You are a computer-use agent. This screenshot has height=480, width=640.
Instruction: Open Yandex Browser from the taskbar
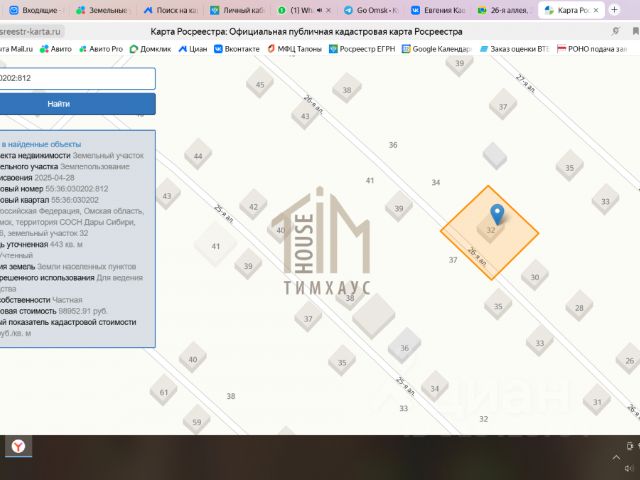tap(18, 447)
